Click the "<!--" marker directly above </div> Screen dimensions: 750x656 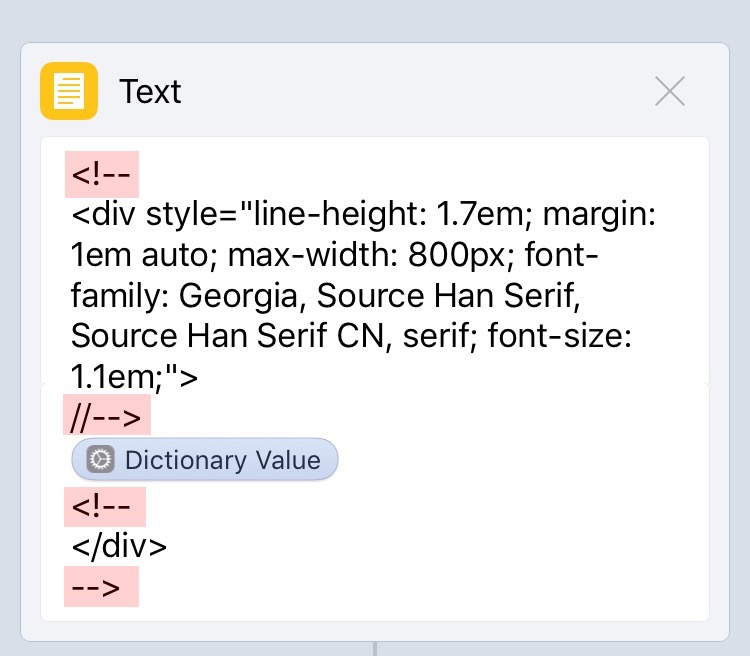tap(105, 505)
